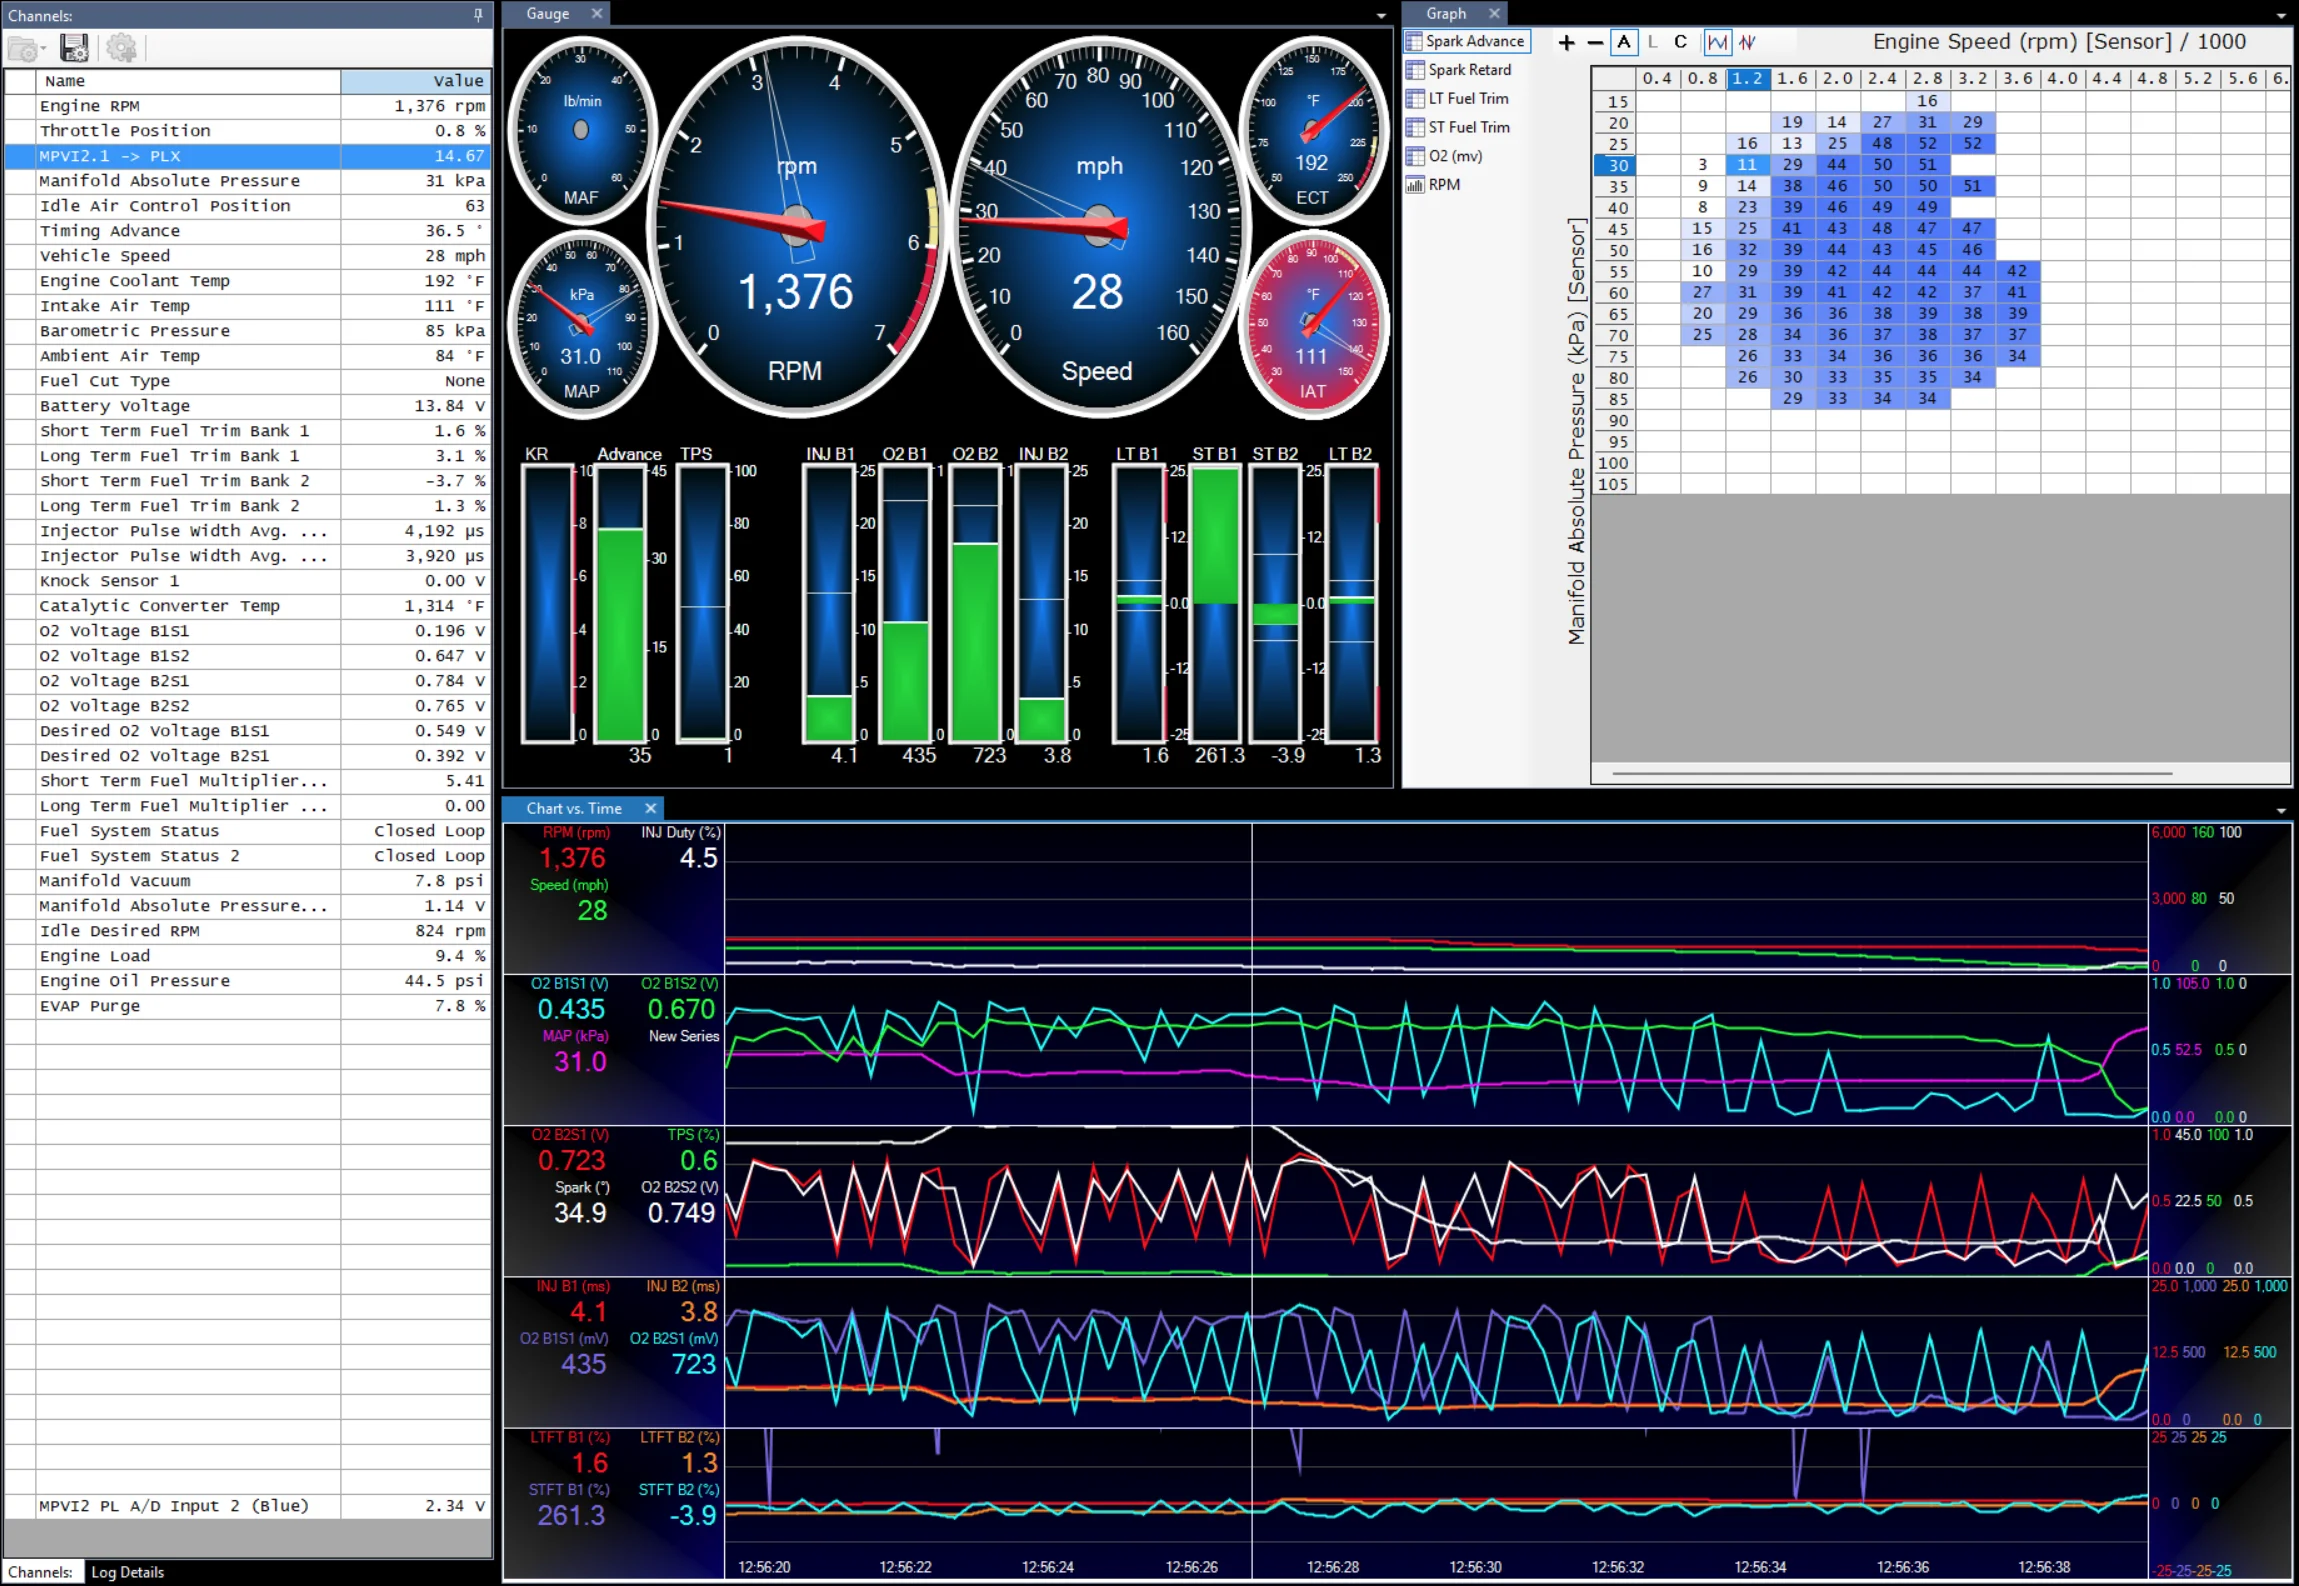Select the ST Fuel Trim graph table

pos(1457,127)
